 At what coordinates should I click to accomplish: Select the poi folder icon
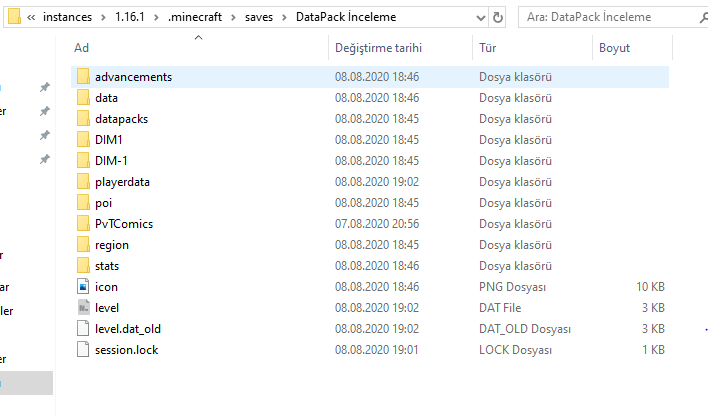pyautogui.click(x=83, y=203)
